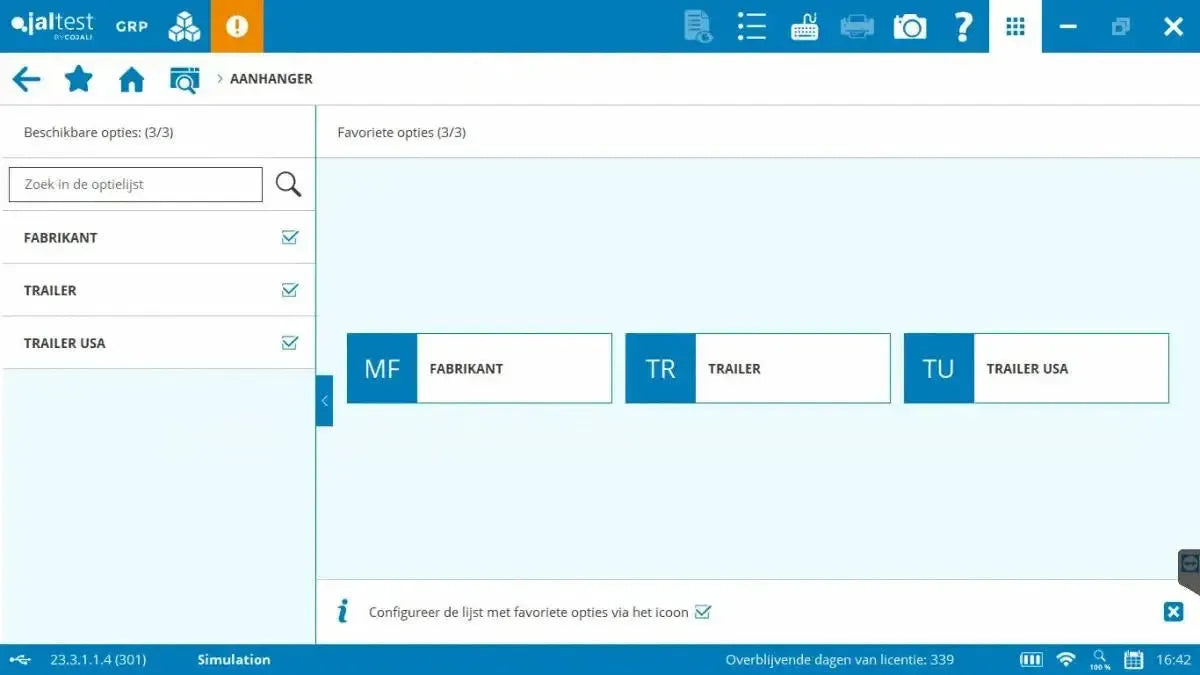Dismiss the info bar with X button
The image size is (1200, 675).
1173,612
